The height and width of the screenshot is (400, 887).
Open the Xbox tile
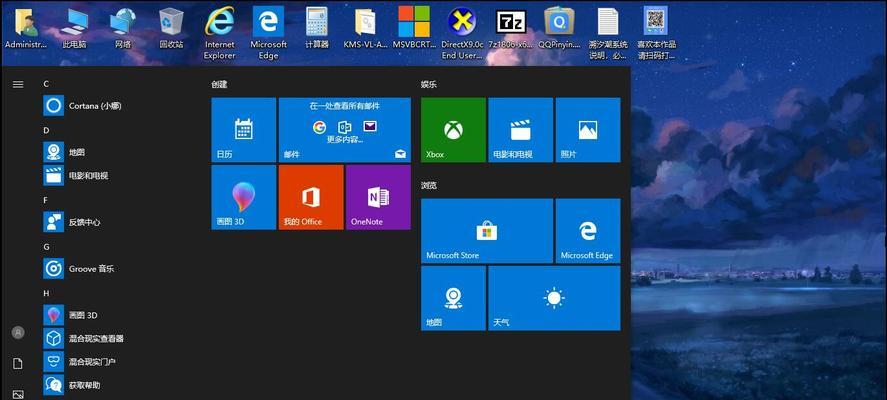tap(453, 130)
